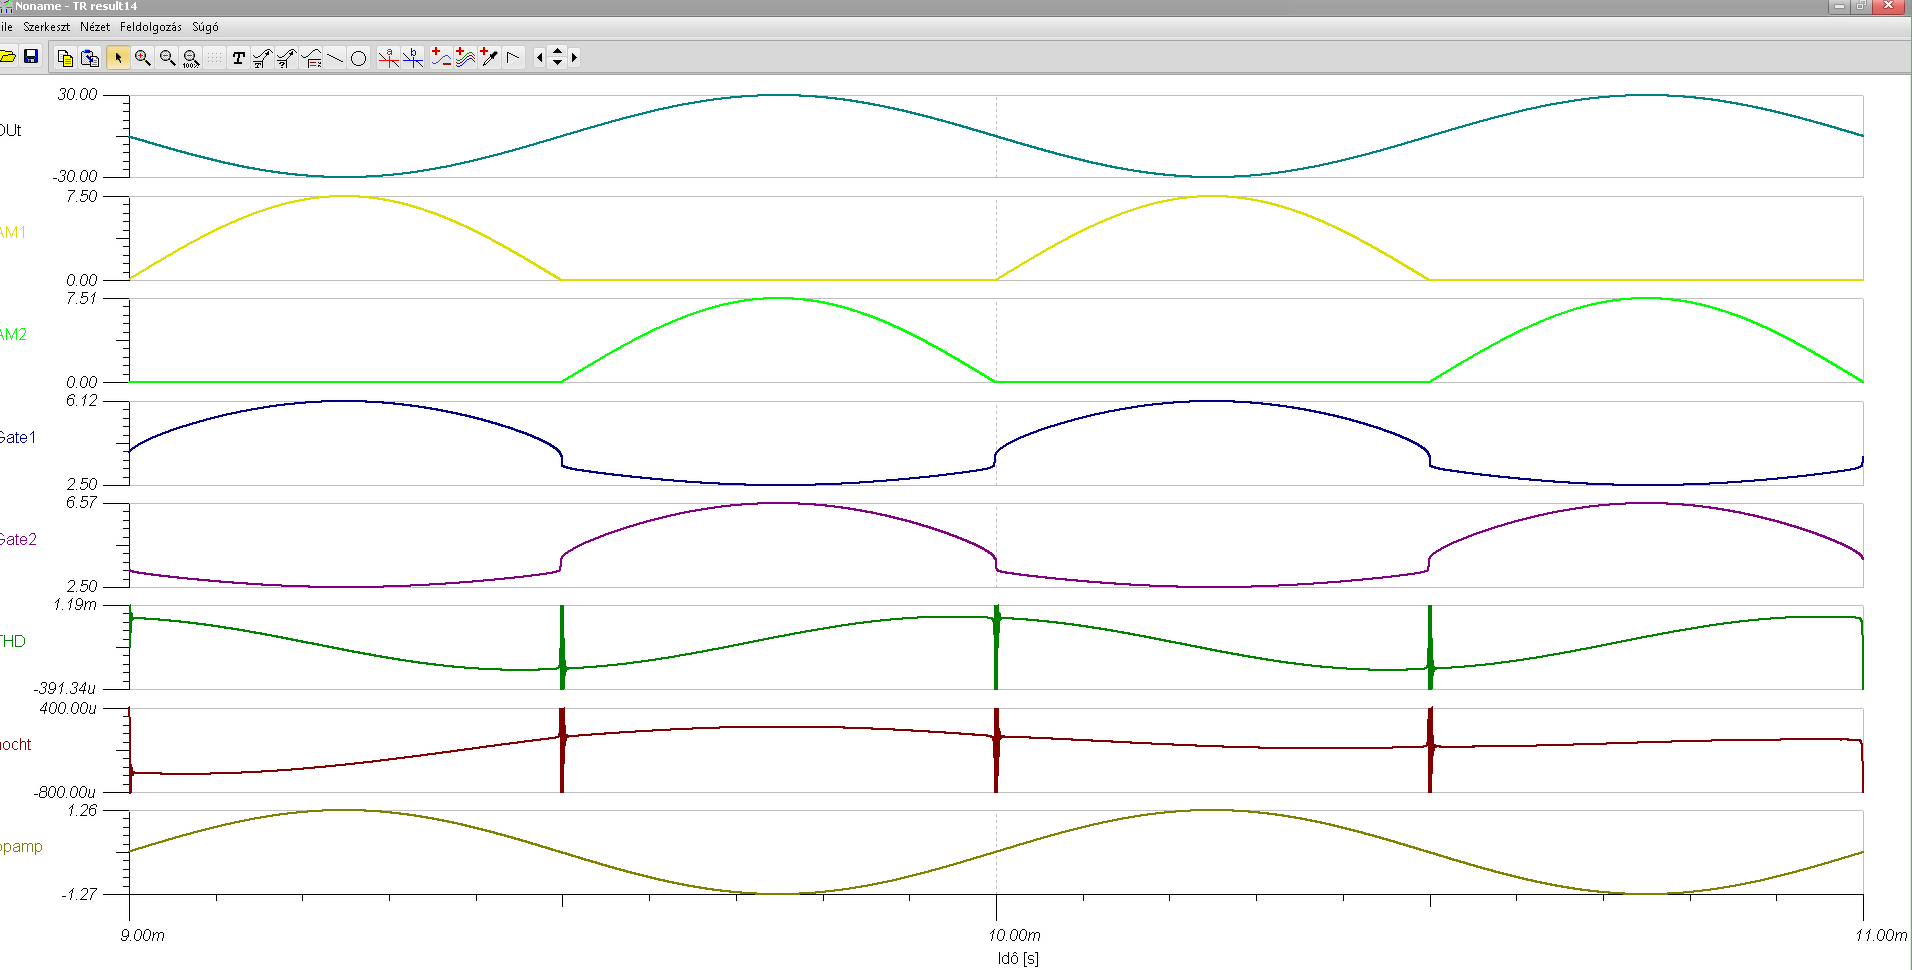
Task: Pick the eyedropper add tool
Action: (x=489, y=57)
